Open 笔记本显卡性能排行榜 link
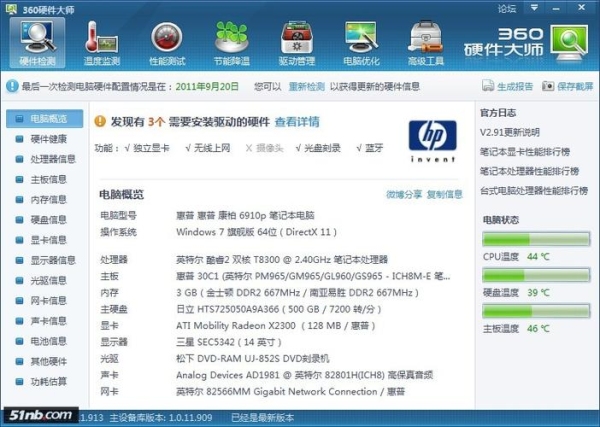Viewport: 600px width, 427px height. (525, 152)
